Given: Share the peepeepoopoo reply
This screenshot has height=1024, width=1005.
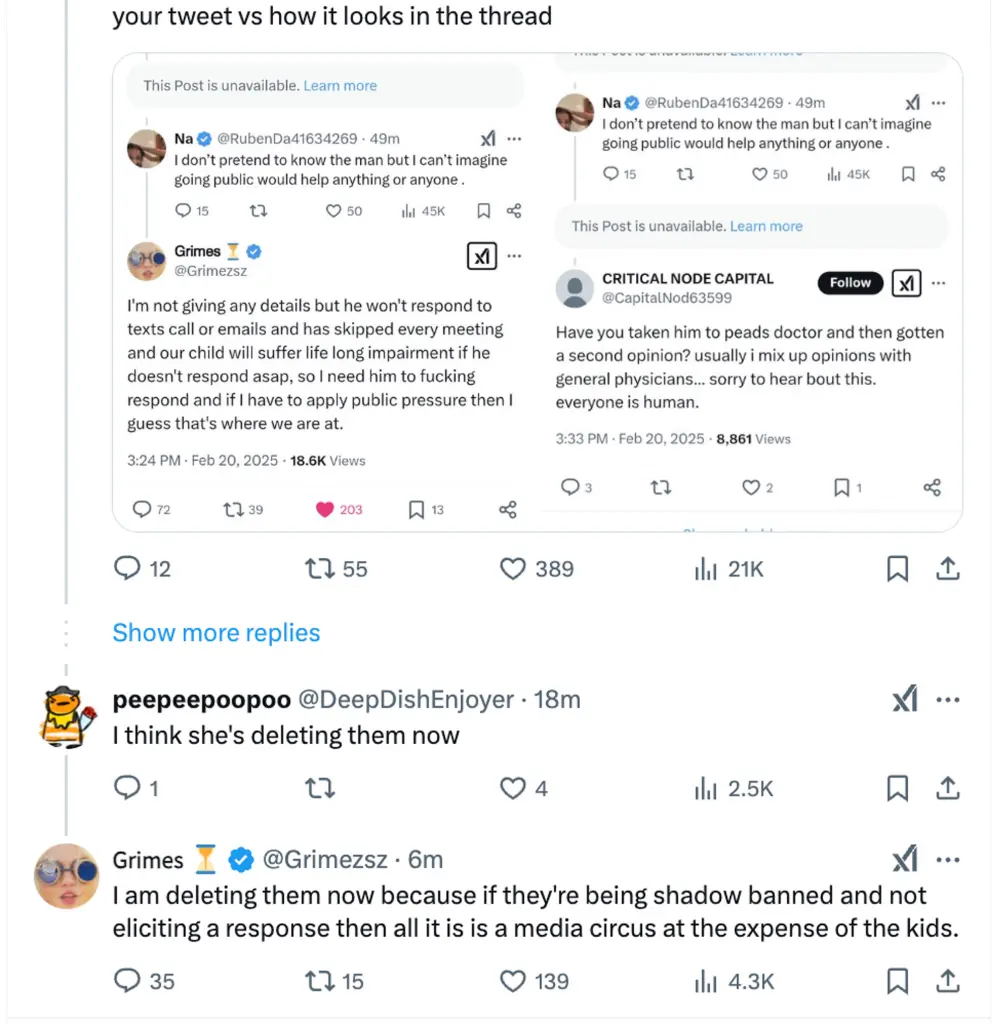Looking at the screenshot, I should click(947, 789).
